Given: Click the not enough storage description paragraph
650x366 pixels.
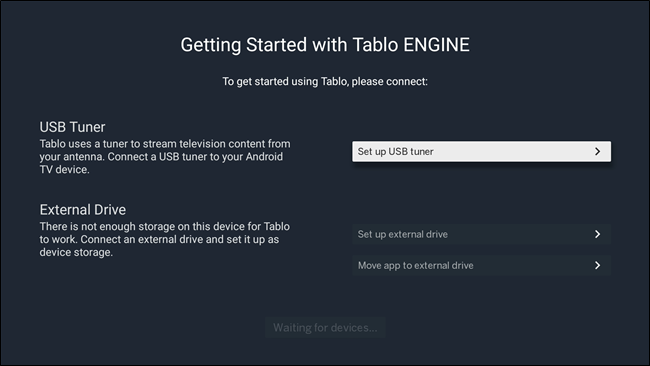Looking at the screenshot, I should (165, 239).
